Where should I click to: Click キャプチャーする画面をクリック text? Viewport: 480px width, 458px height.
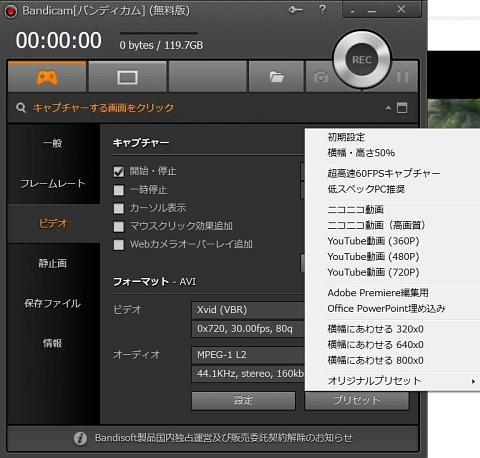click(x=103, y=108)
